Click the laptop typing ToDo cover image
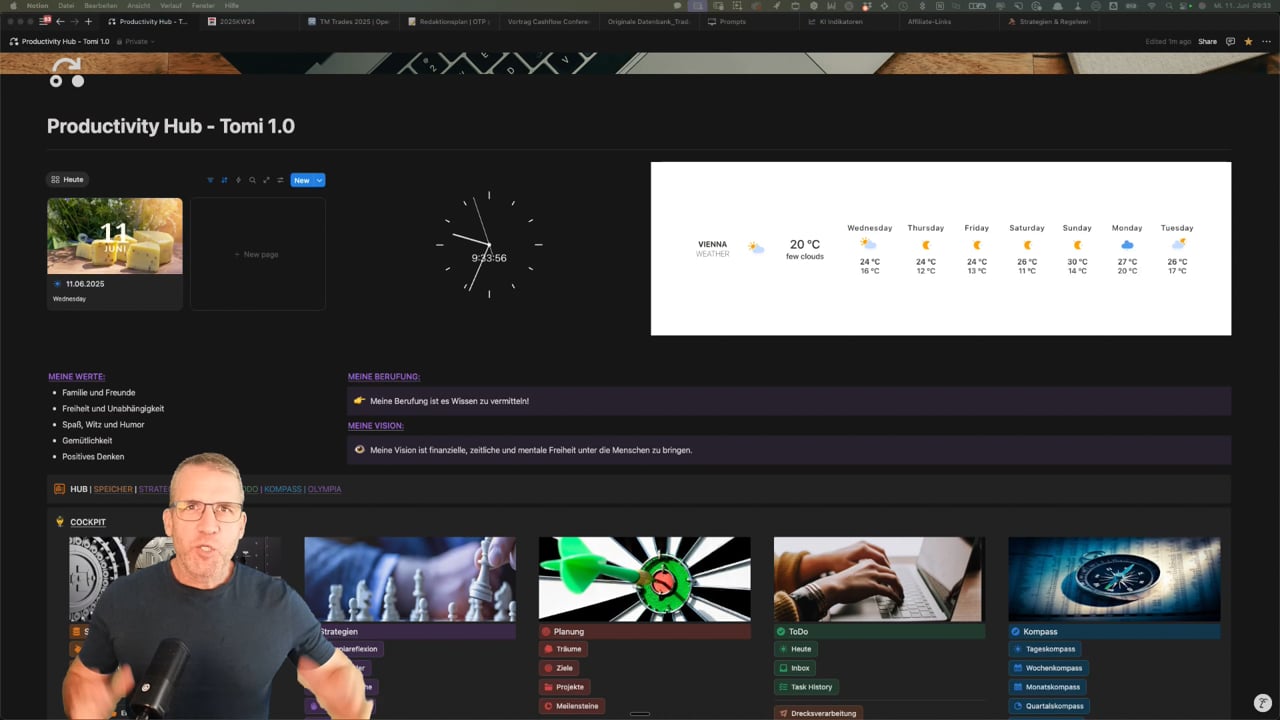 pyautogui.click(x=880, y=579)
